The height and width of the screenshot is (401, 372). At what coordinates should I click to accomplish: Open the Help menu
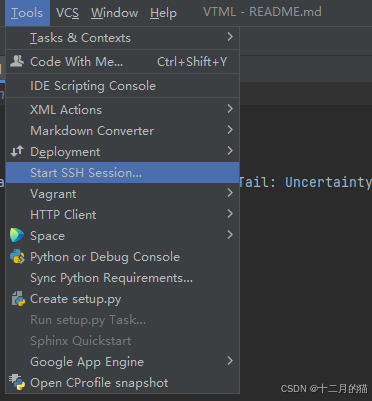tap(163, 13)
